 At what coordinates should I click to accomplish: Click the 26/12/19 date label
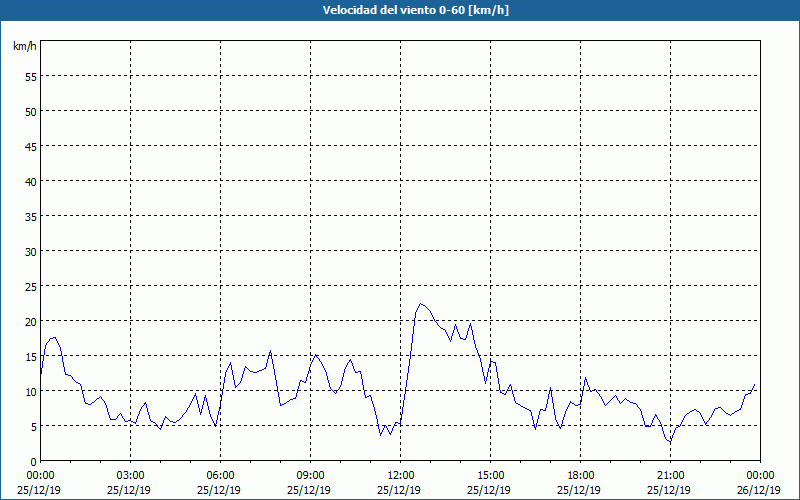tap(759, 490)
